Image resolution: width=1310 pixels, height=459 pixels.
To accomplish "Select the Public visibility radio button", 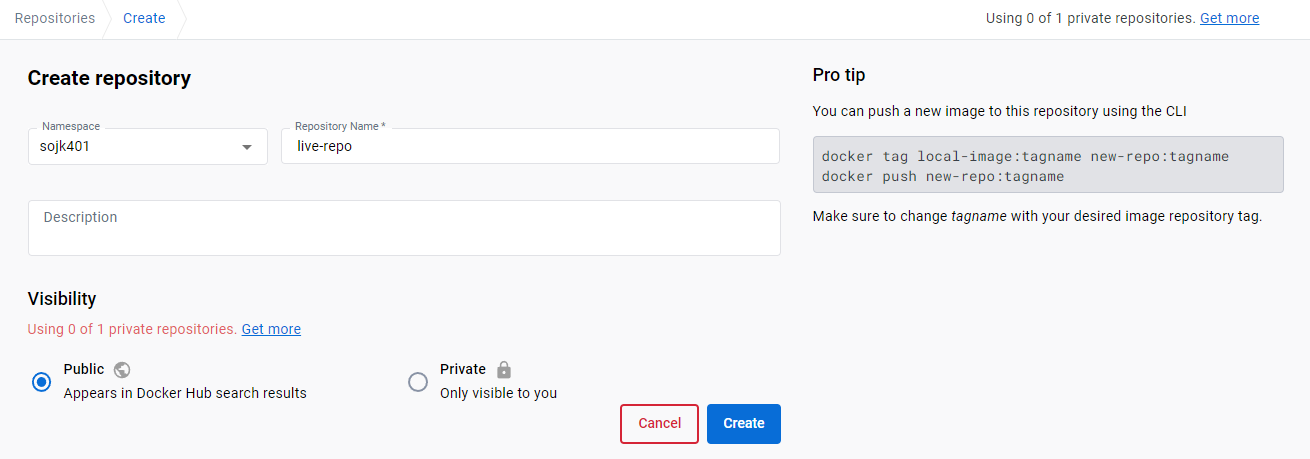I will click(x=41, y=382).
